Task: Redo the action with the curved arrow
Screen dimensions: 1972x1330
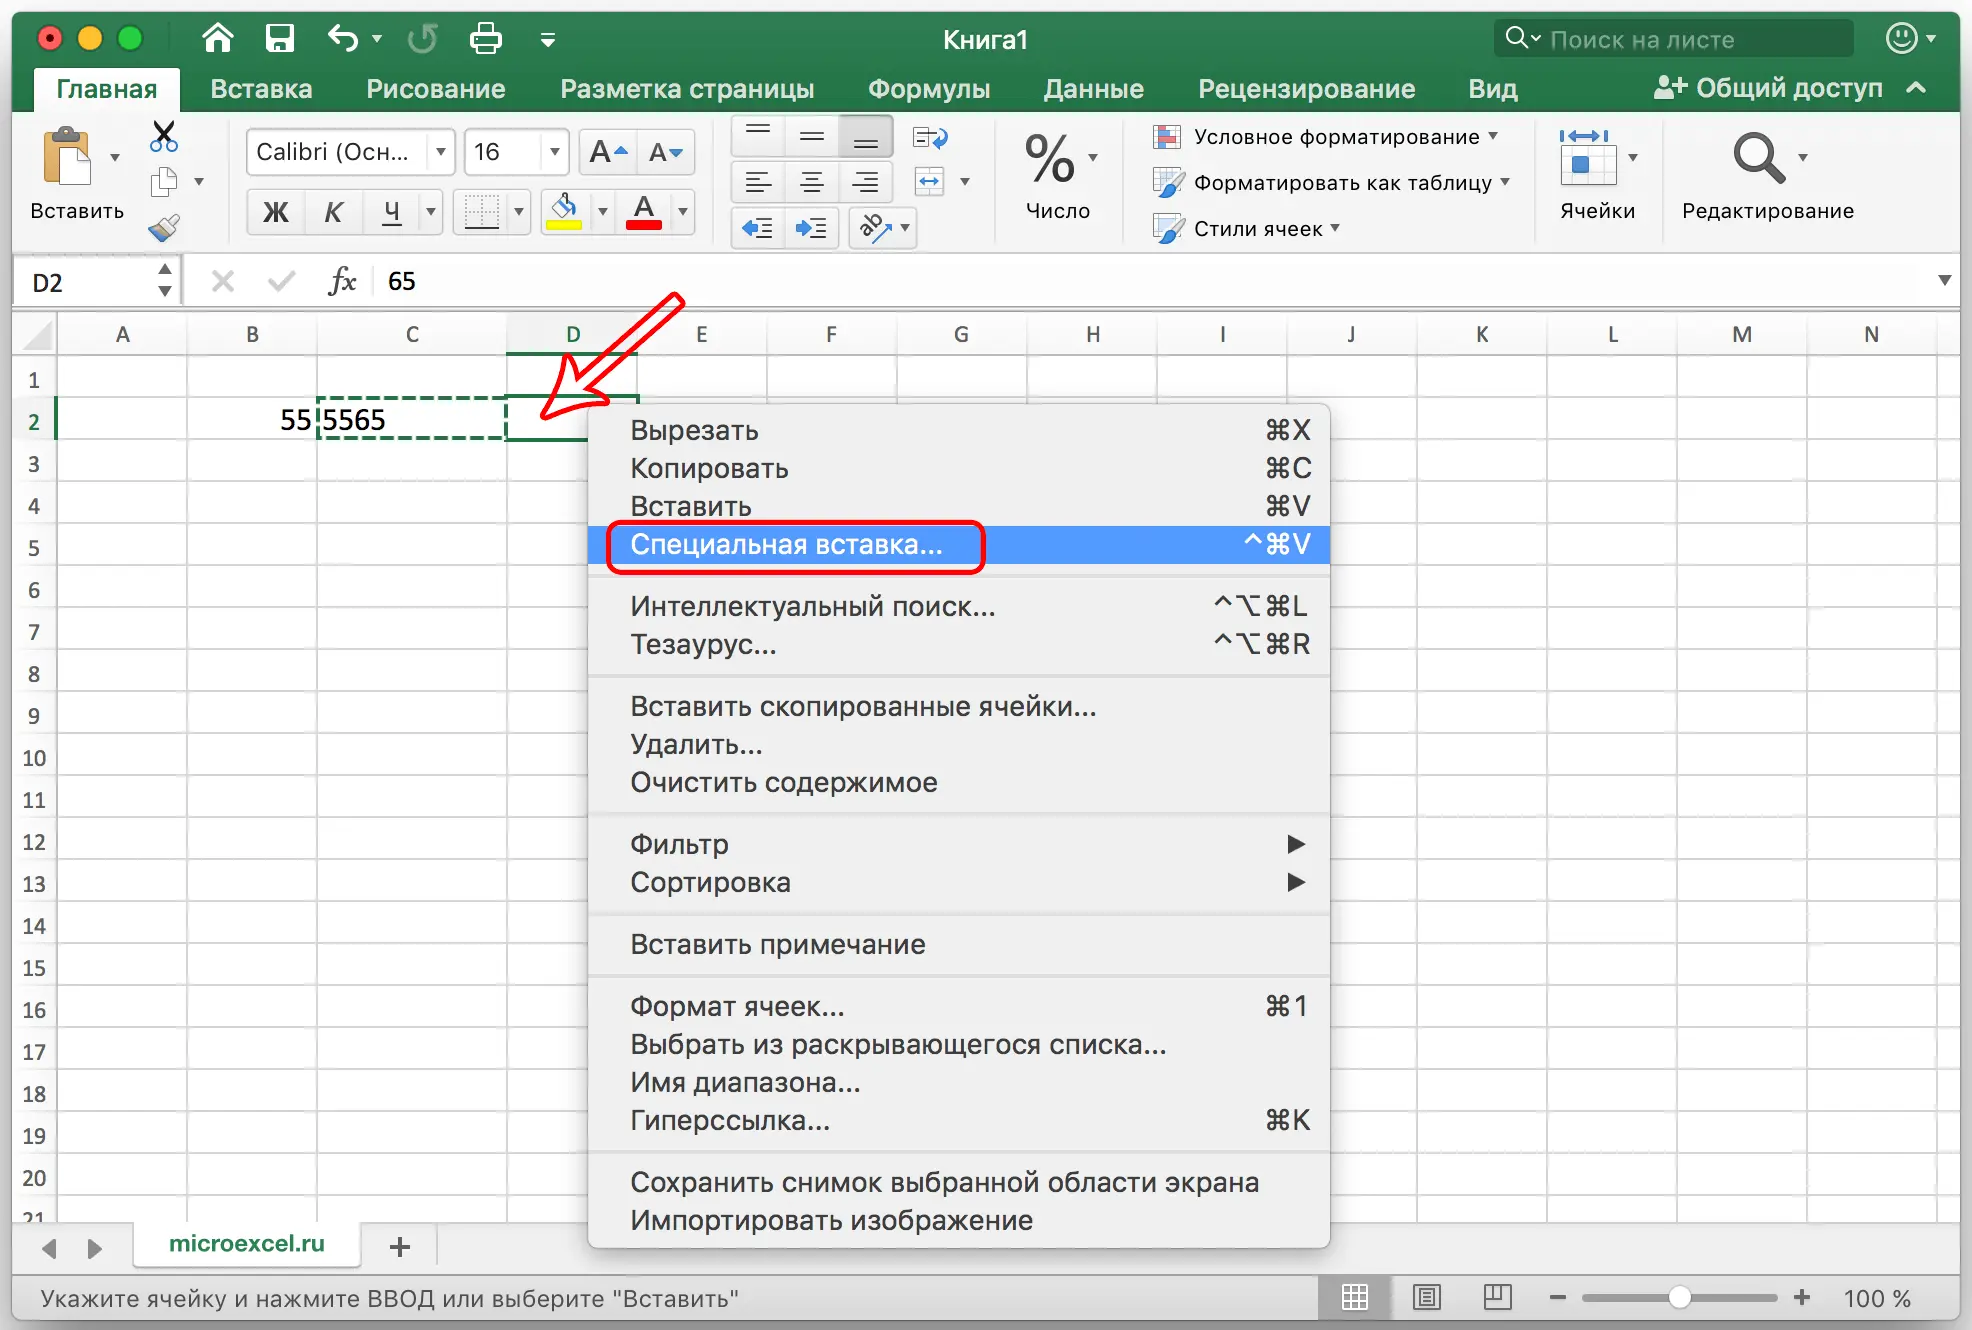Action: click(422, 39)
